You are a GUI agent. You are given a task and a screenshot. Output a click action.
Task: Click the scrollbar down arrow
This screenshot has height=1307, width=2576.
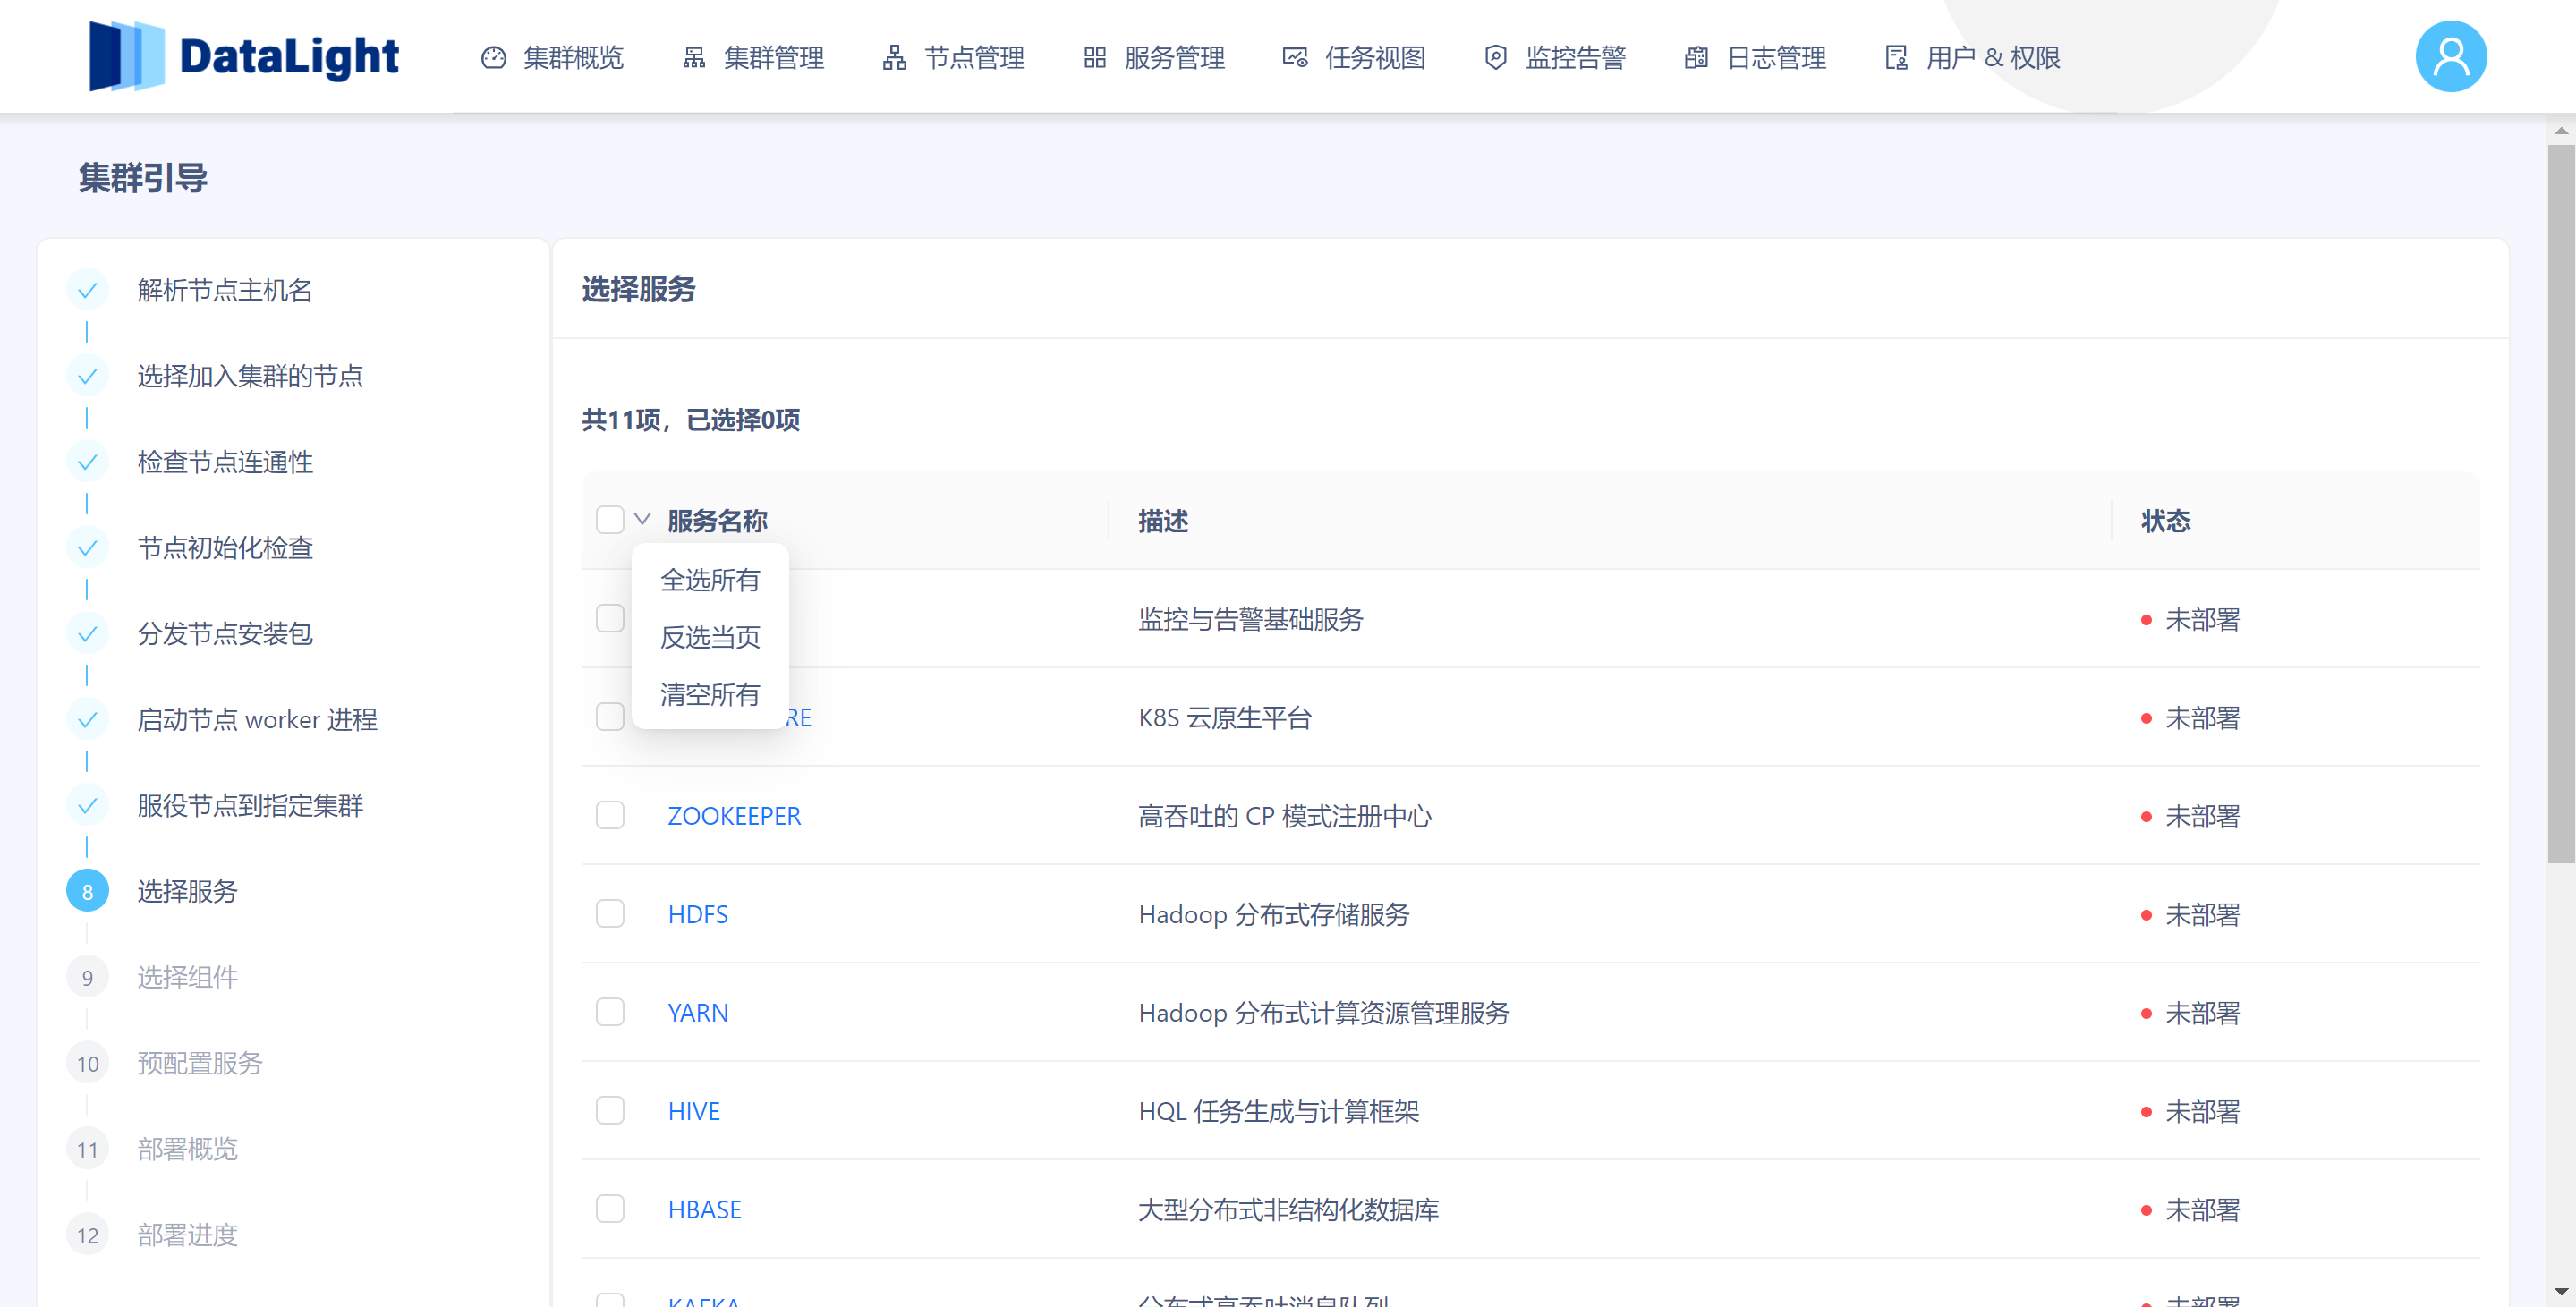coord(2560,1293)
